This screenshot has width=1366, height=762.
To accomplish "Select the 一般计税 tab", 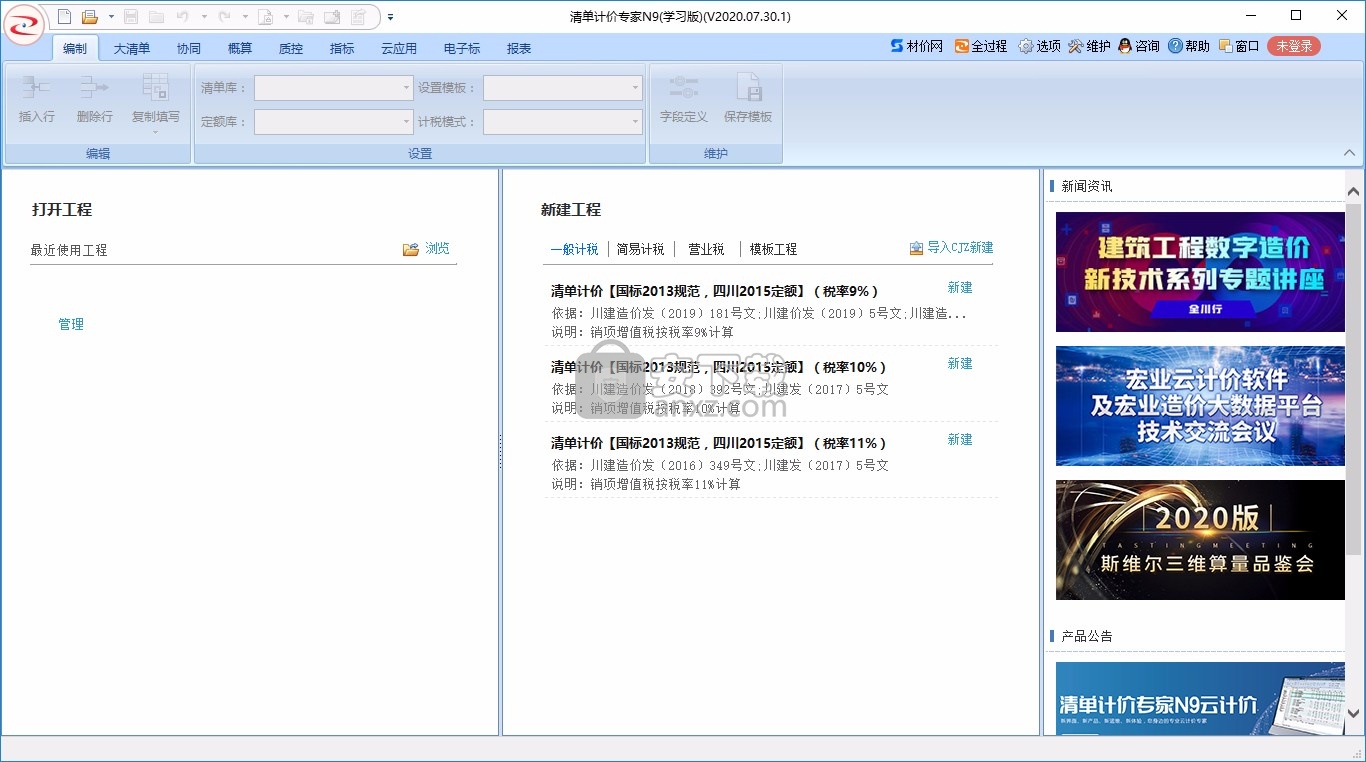I will [x=574, y=249].
